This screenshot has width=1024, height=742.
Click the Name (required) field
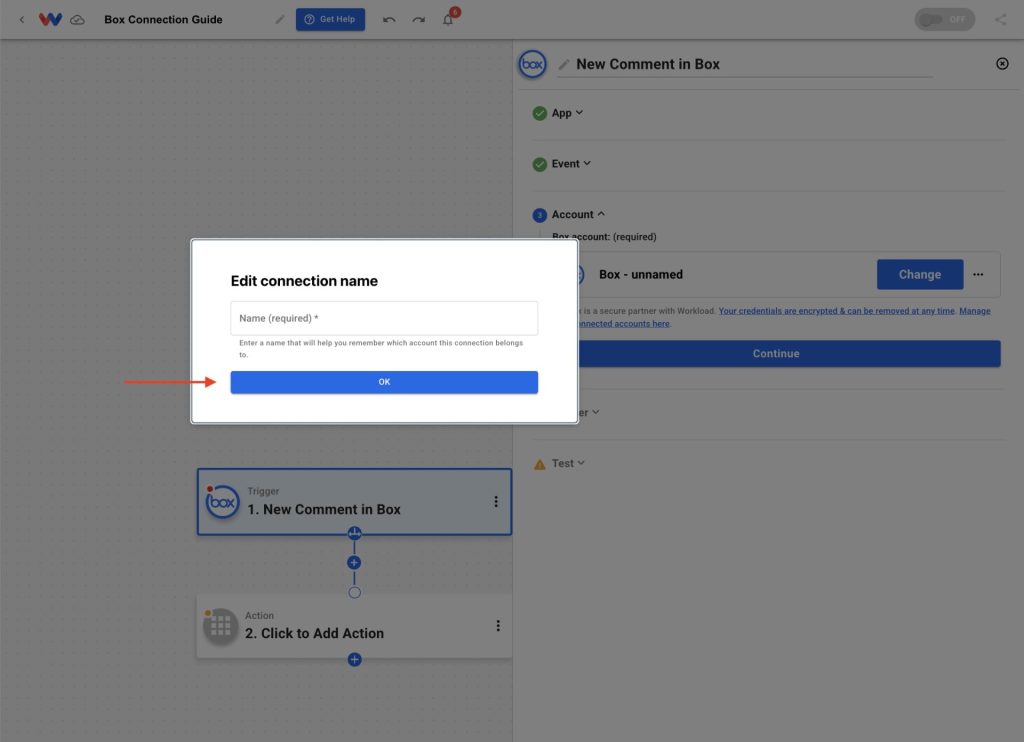point(384,318)
